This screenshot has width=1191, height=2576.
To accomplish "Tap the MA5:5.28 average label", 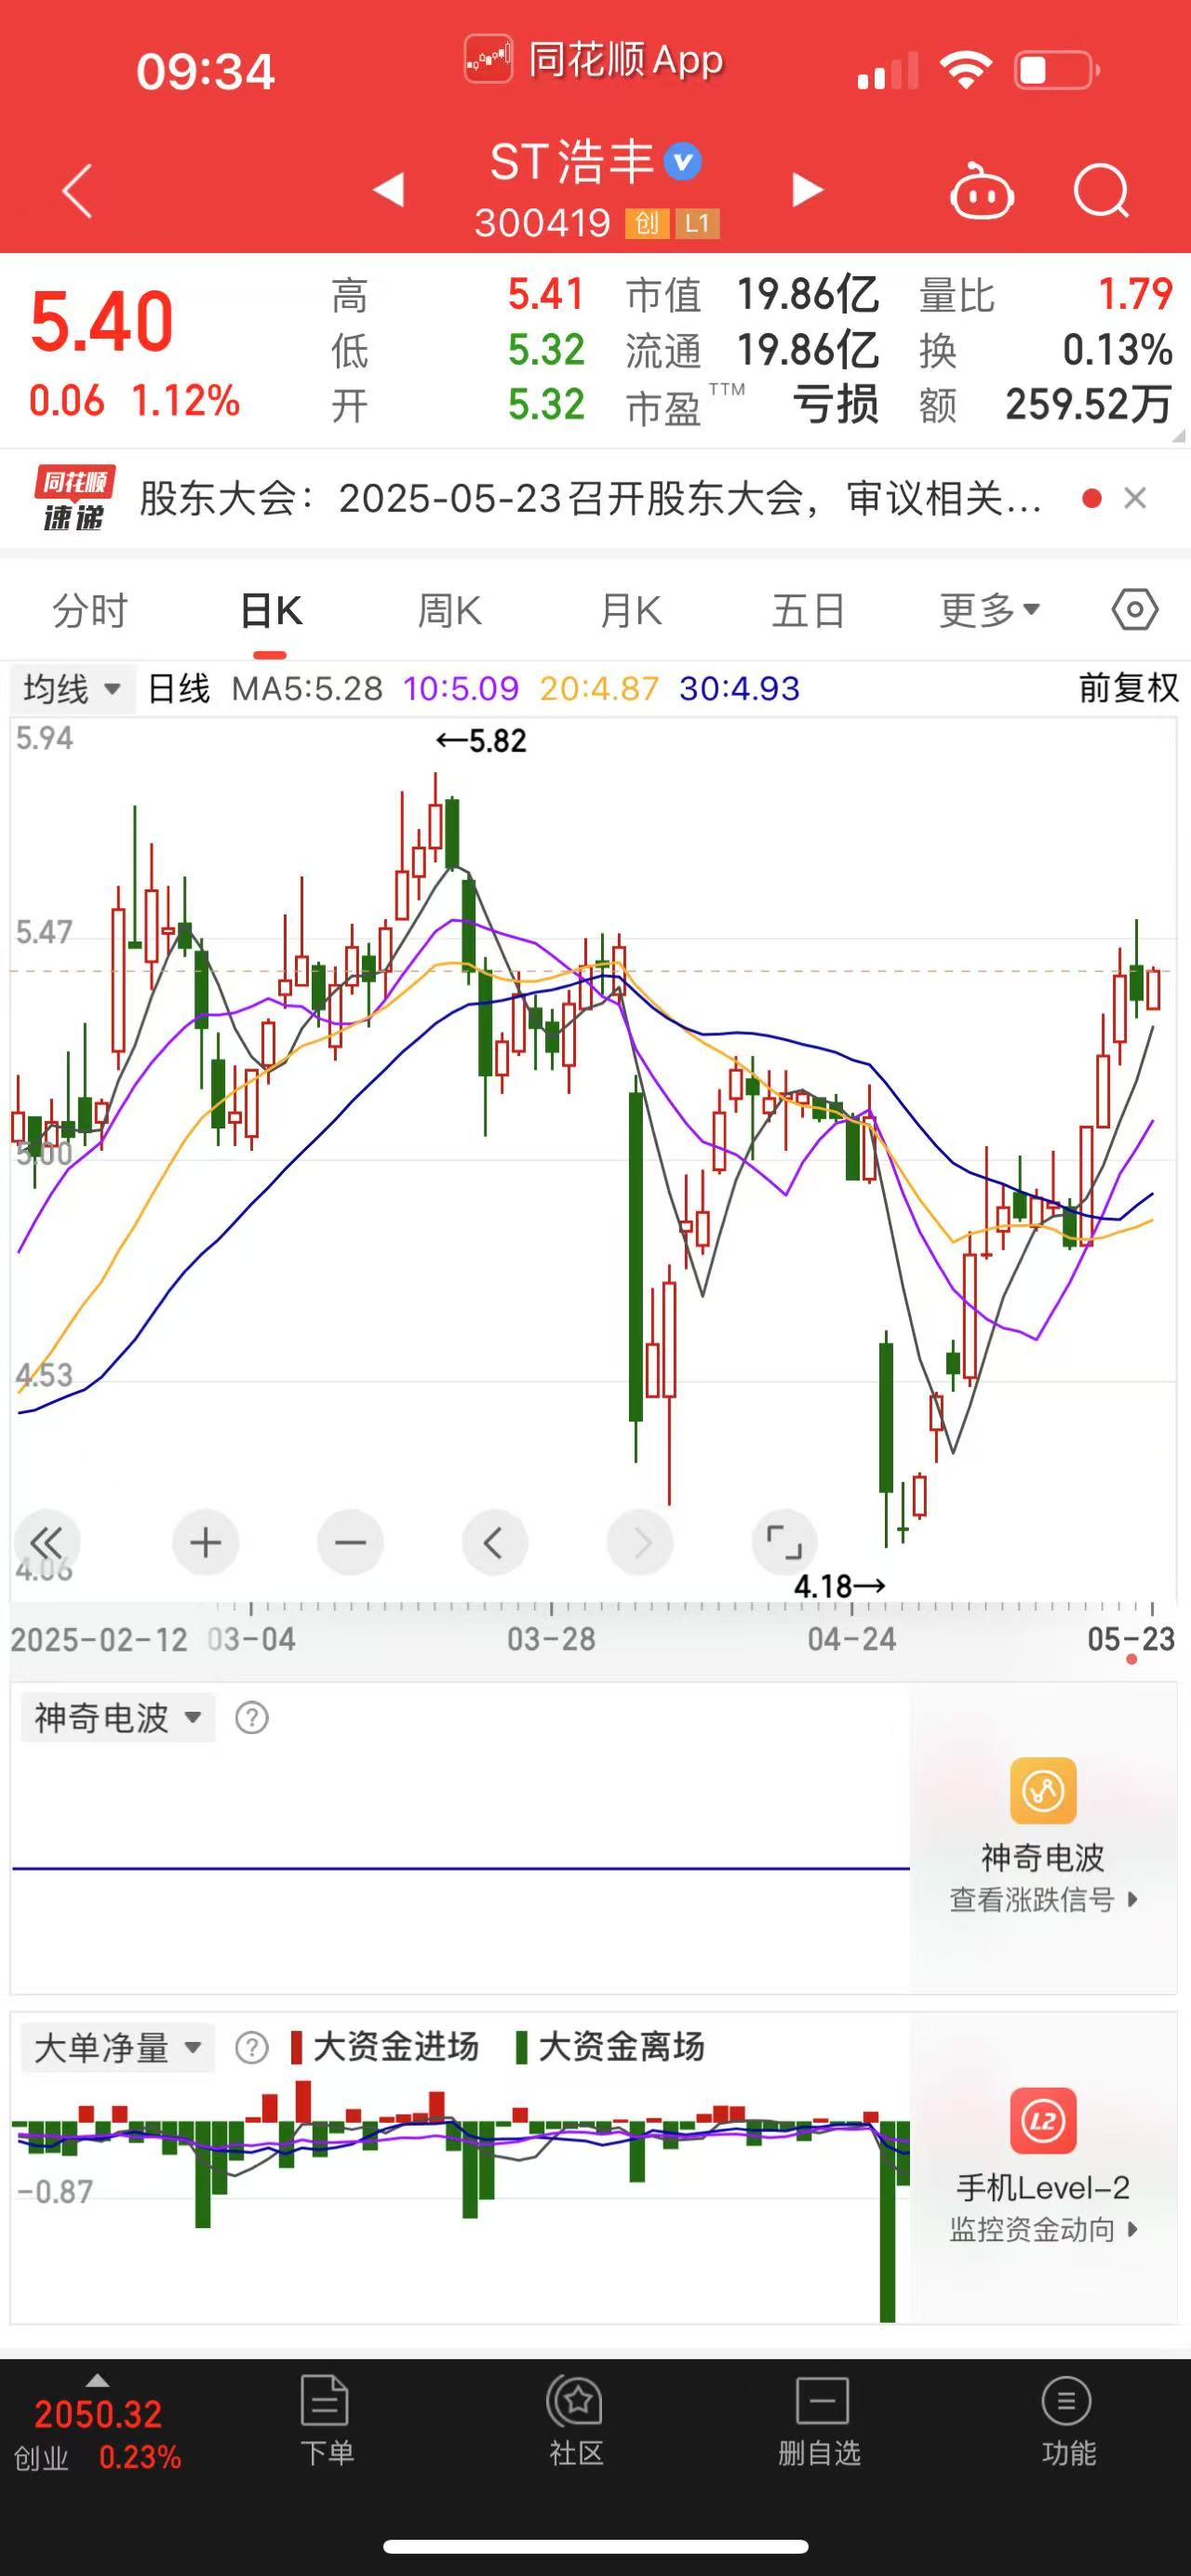I will point(307,688).
